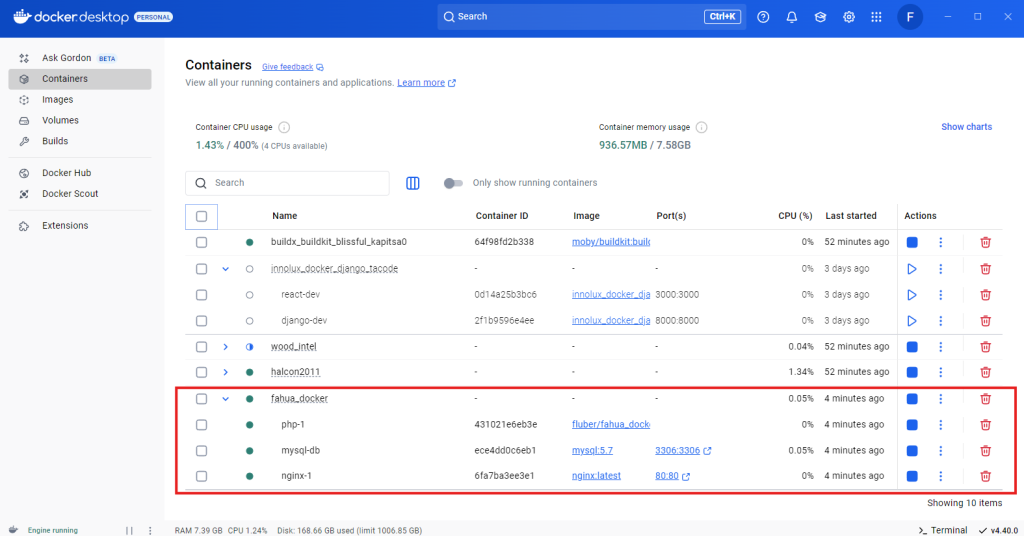Select checkbox for fahua_docker row

click(201, 399)
